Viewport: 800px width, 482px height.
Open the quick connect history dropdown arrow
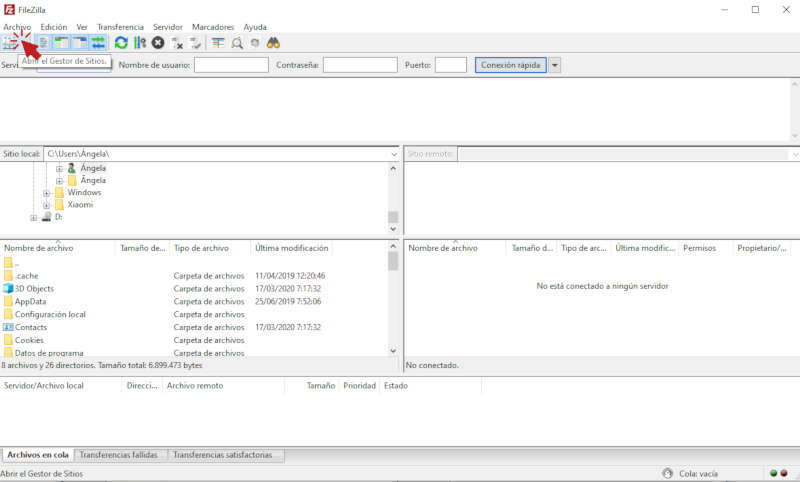pyautogui.click(x=555, y=65)
